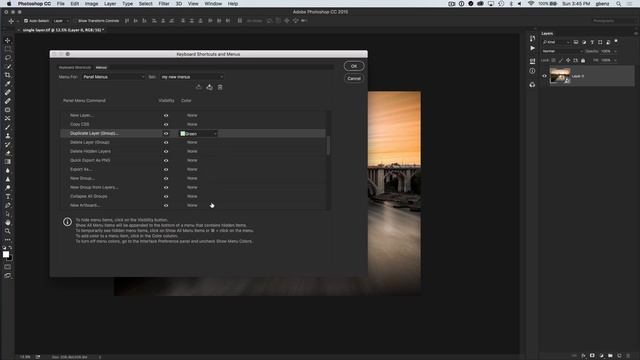
Task: Select the Clone Stamp tool
Action: tap(7, 136)
